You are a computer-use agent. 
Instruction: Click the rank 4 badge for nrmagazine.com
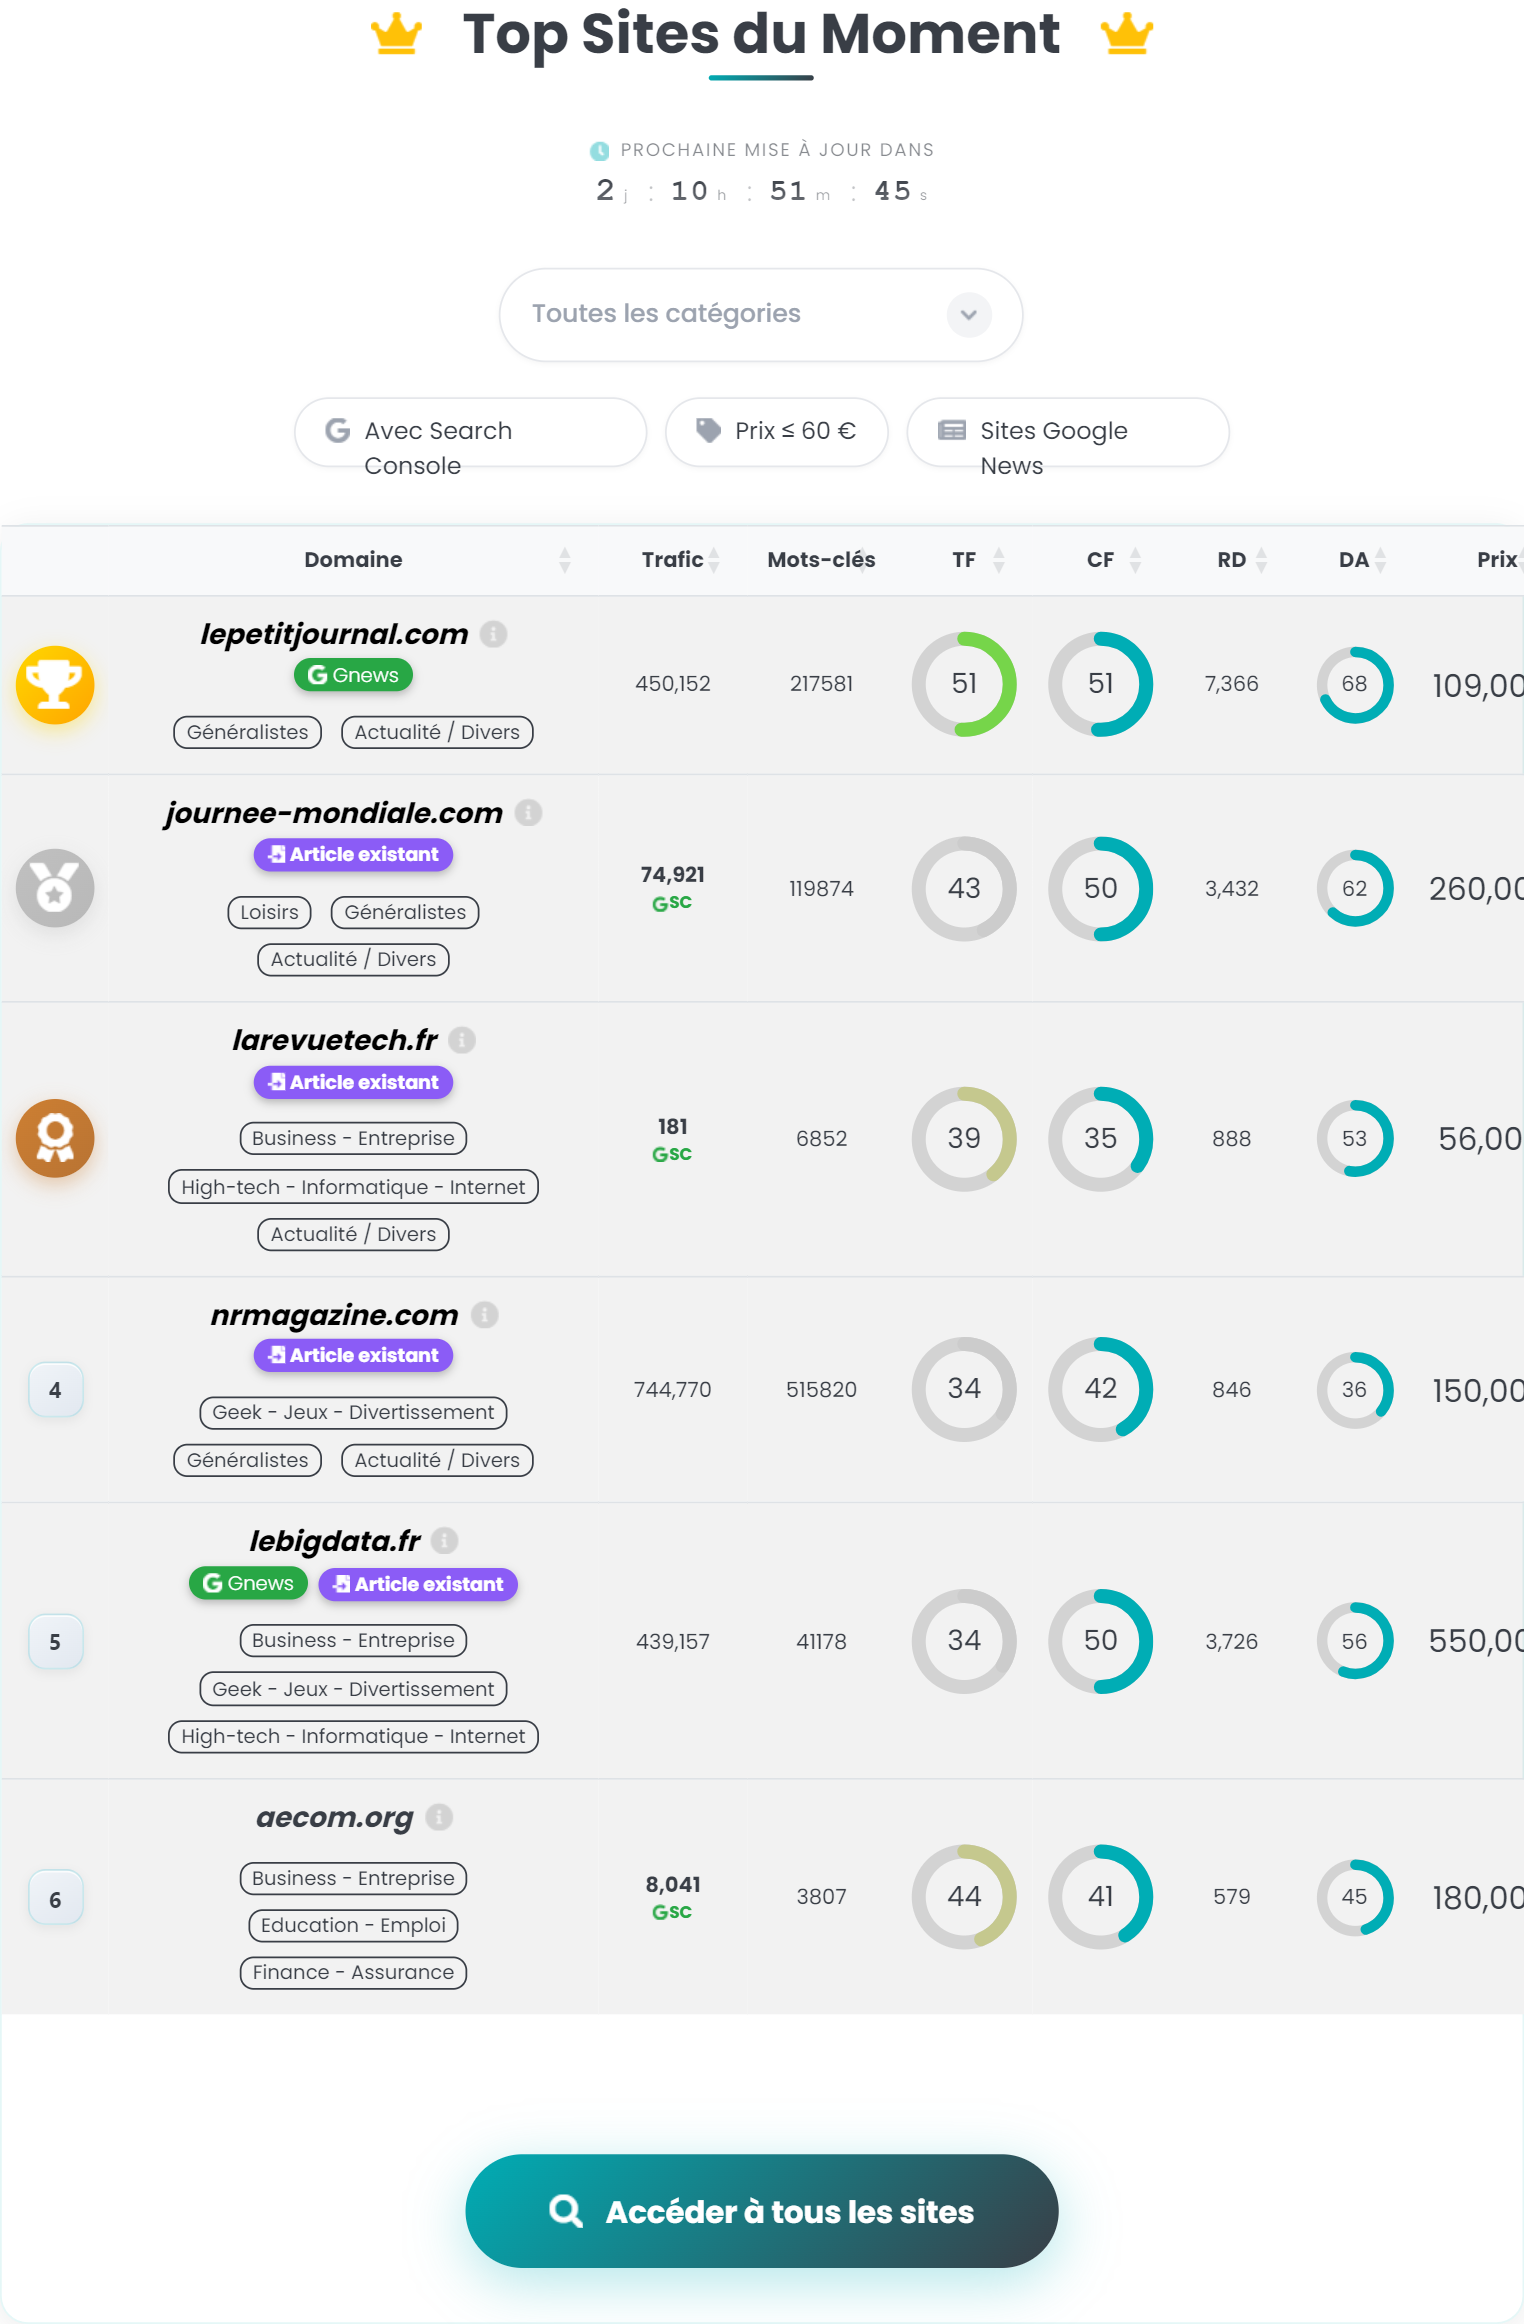55,1390
